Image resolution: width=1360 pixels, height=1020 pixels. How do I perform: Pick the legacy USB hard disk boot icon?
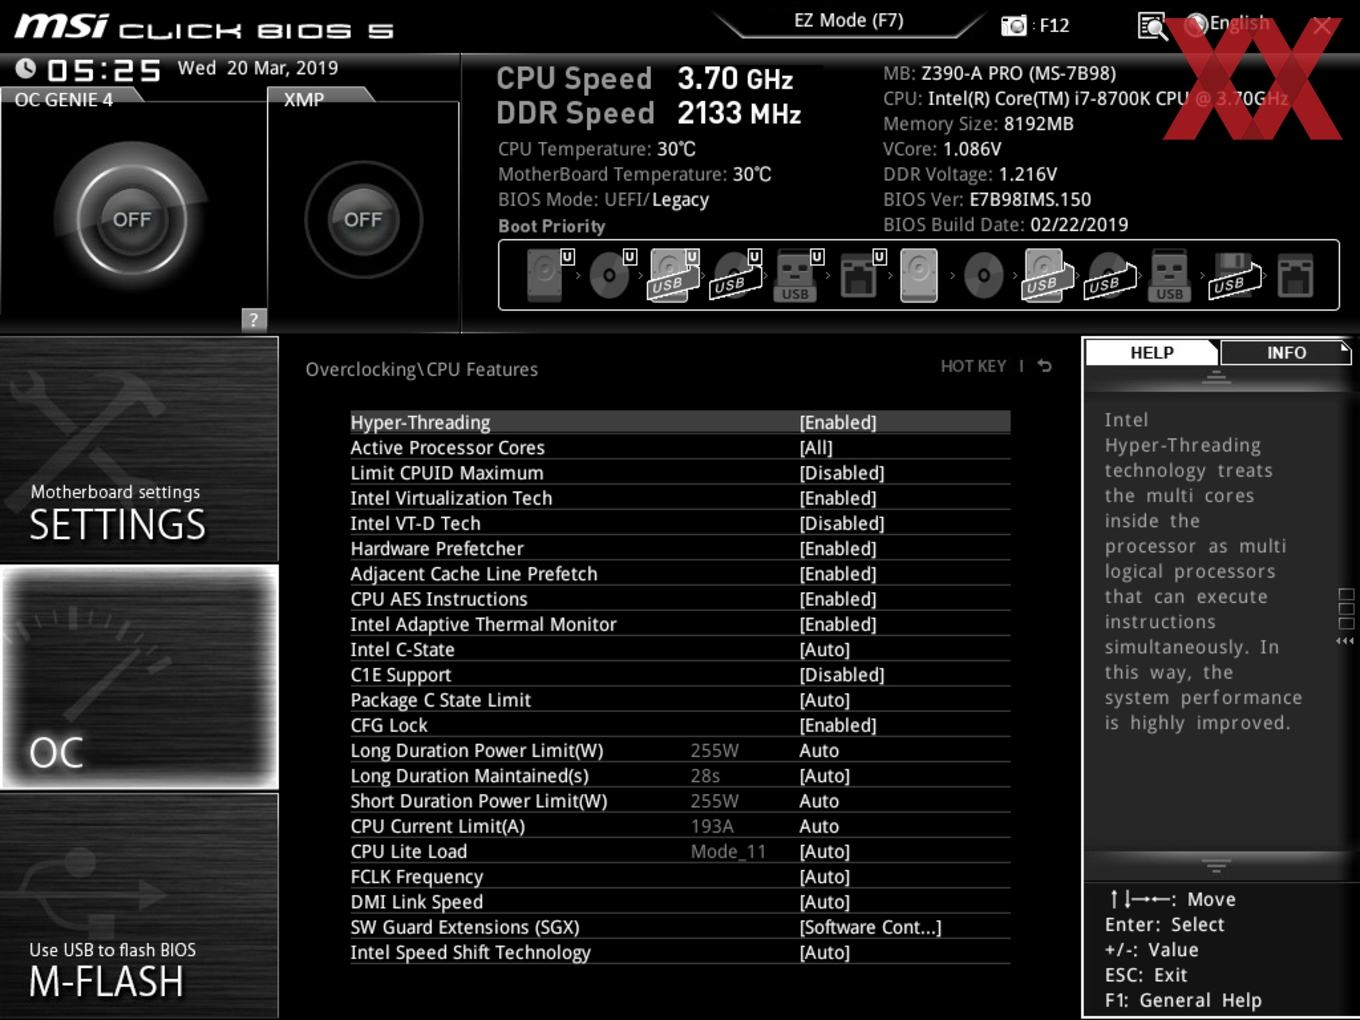(x=1047, y=275)
